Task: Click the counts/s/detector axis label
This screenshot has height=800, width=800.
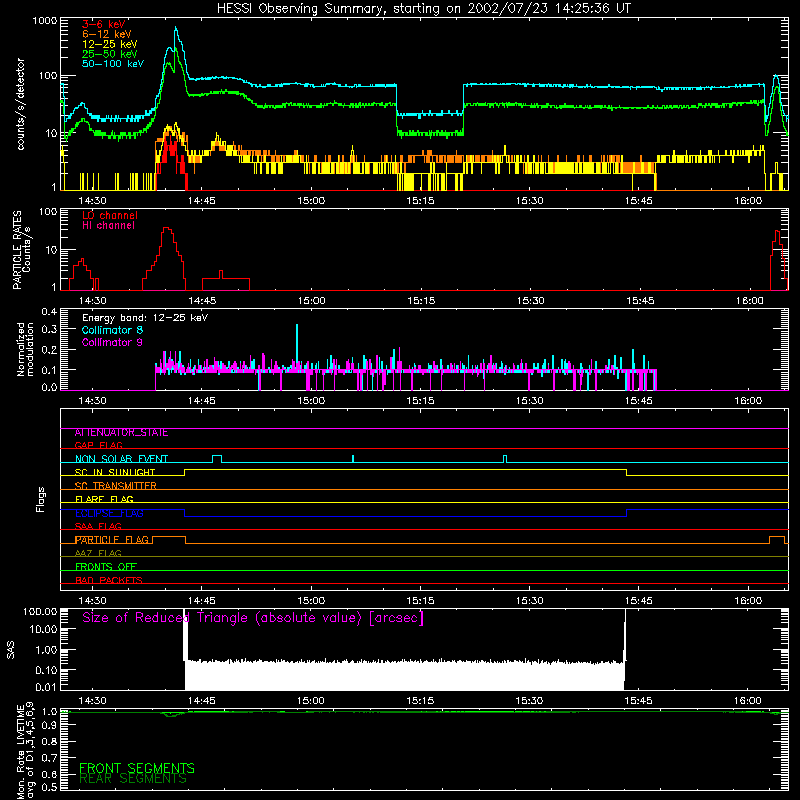Action: 21,104
